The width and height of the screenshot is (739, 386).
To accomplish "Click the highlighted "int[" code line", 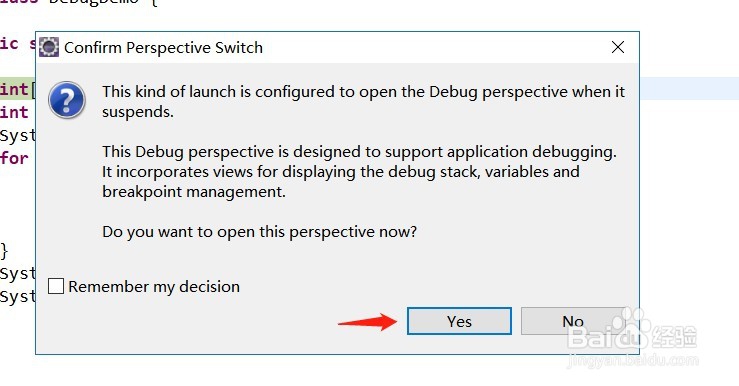I will point(17,89).
